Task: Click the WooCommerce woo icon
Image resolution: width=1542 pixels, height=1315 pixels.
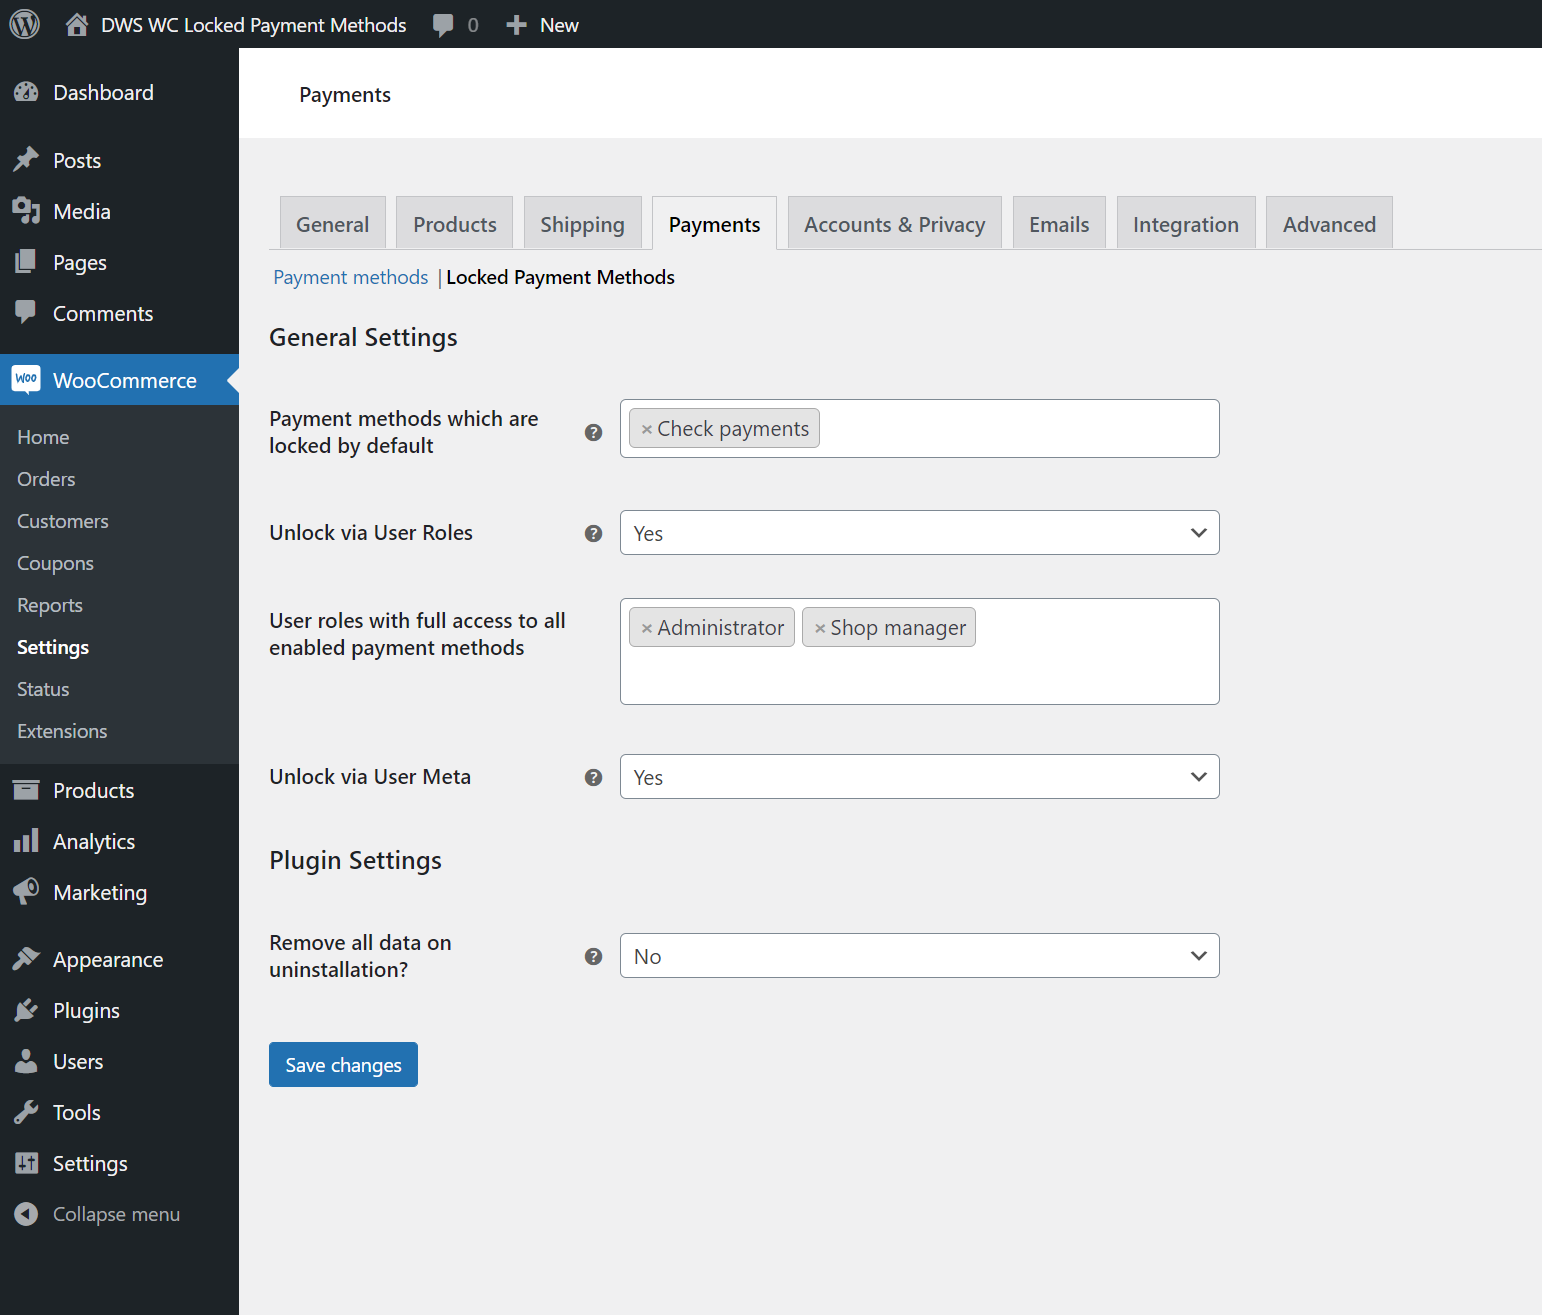Action: pyautogui.click(x=26, y=380)
